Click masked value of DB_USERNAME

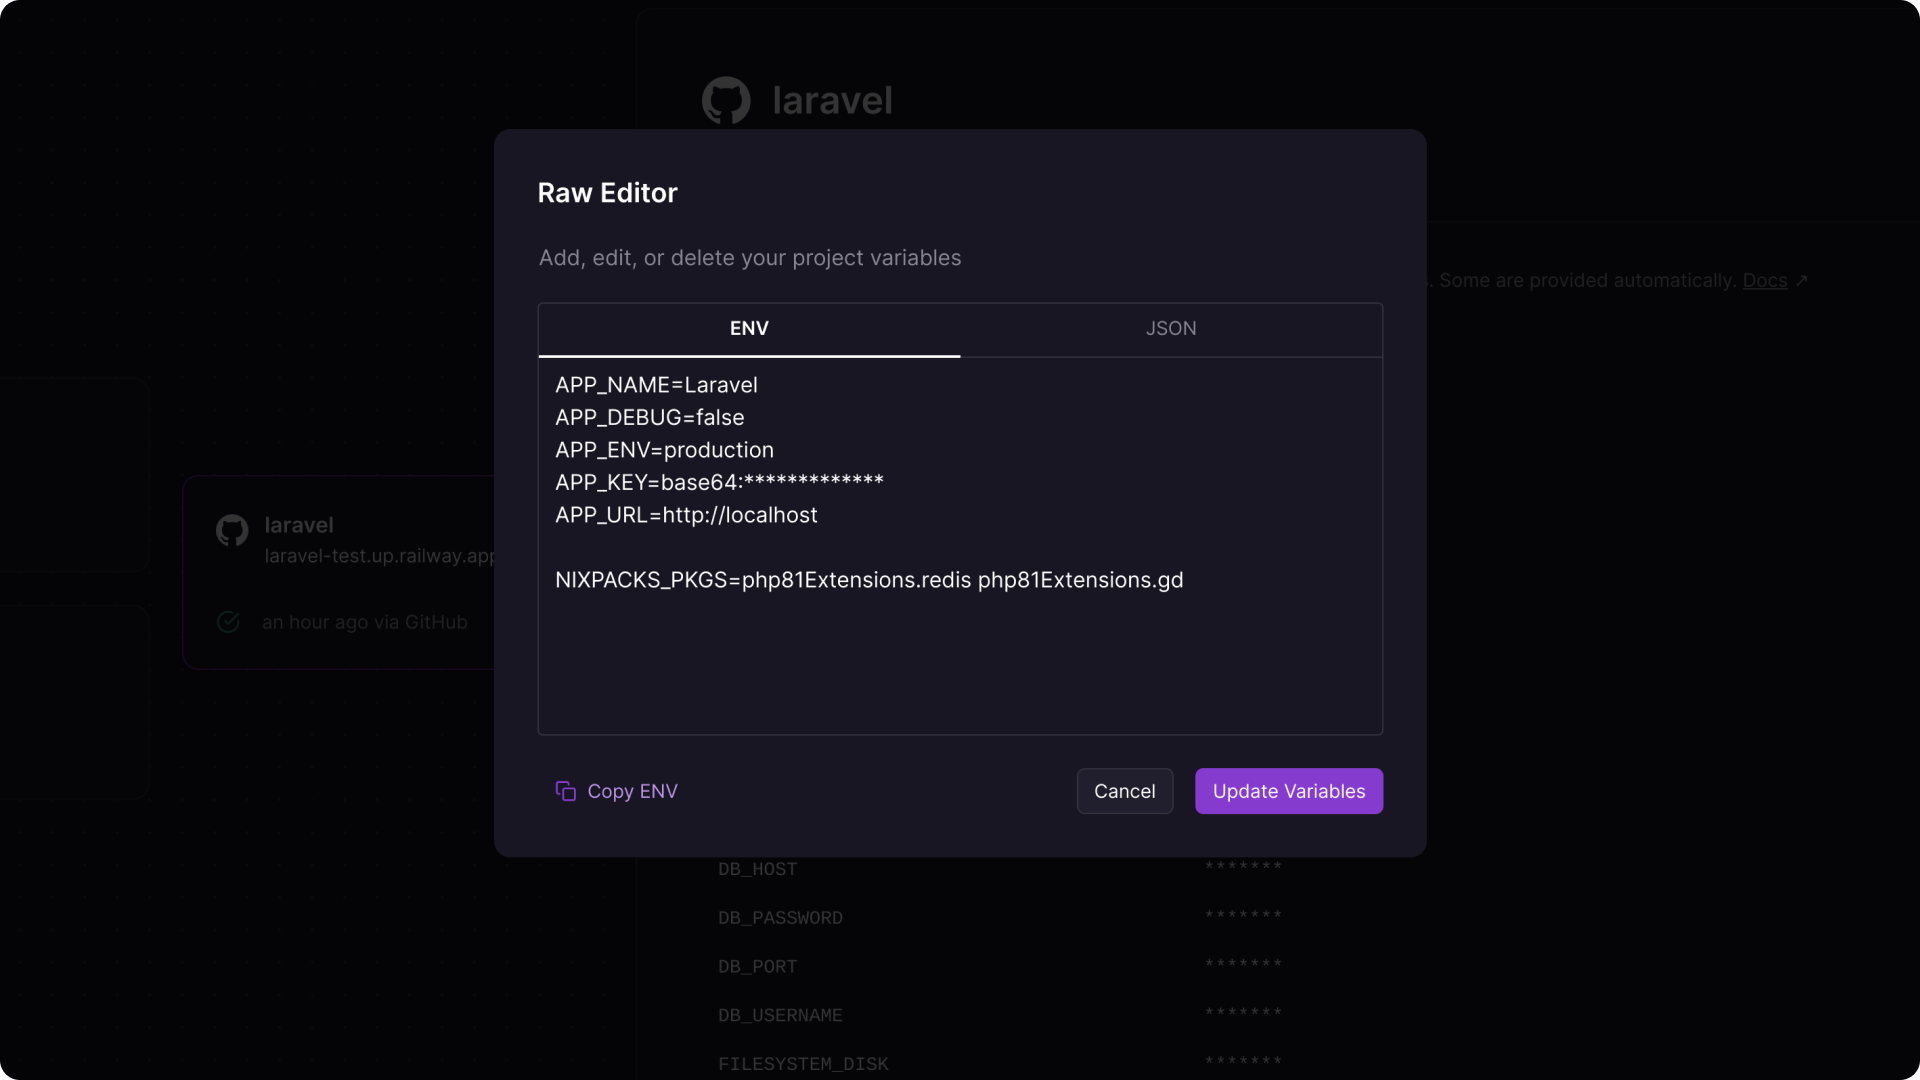(x=1243, y=1014)
